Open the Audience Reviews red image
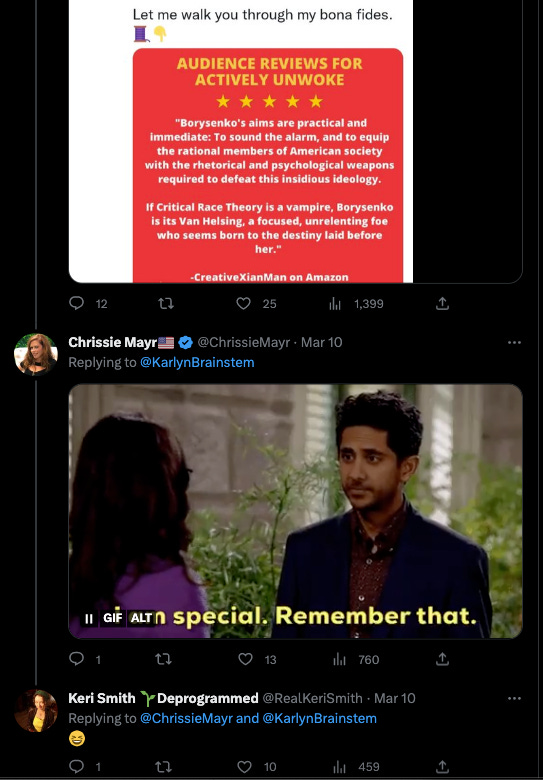Screen dimensions: 543x780 coord(268,165)
